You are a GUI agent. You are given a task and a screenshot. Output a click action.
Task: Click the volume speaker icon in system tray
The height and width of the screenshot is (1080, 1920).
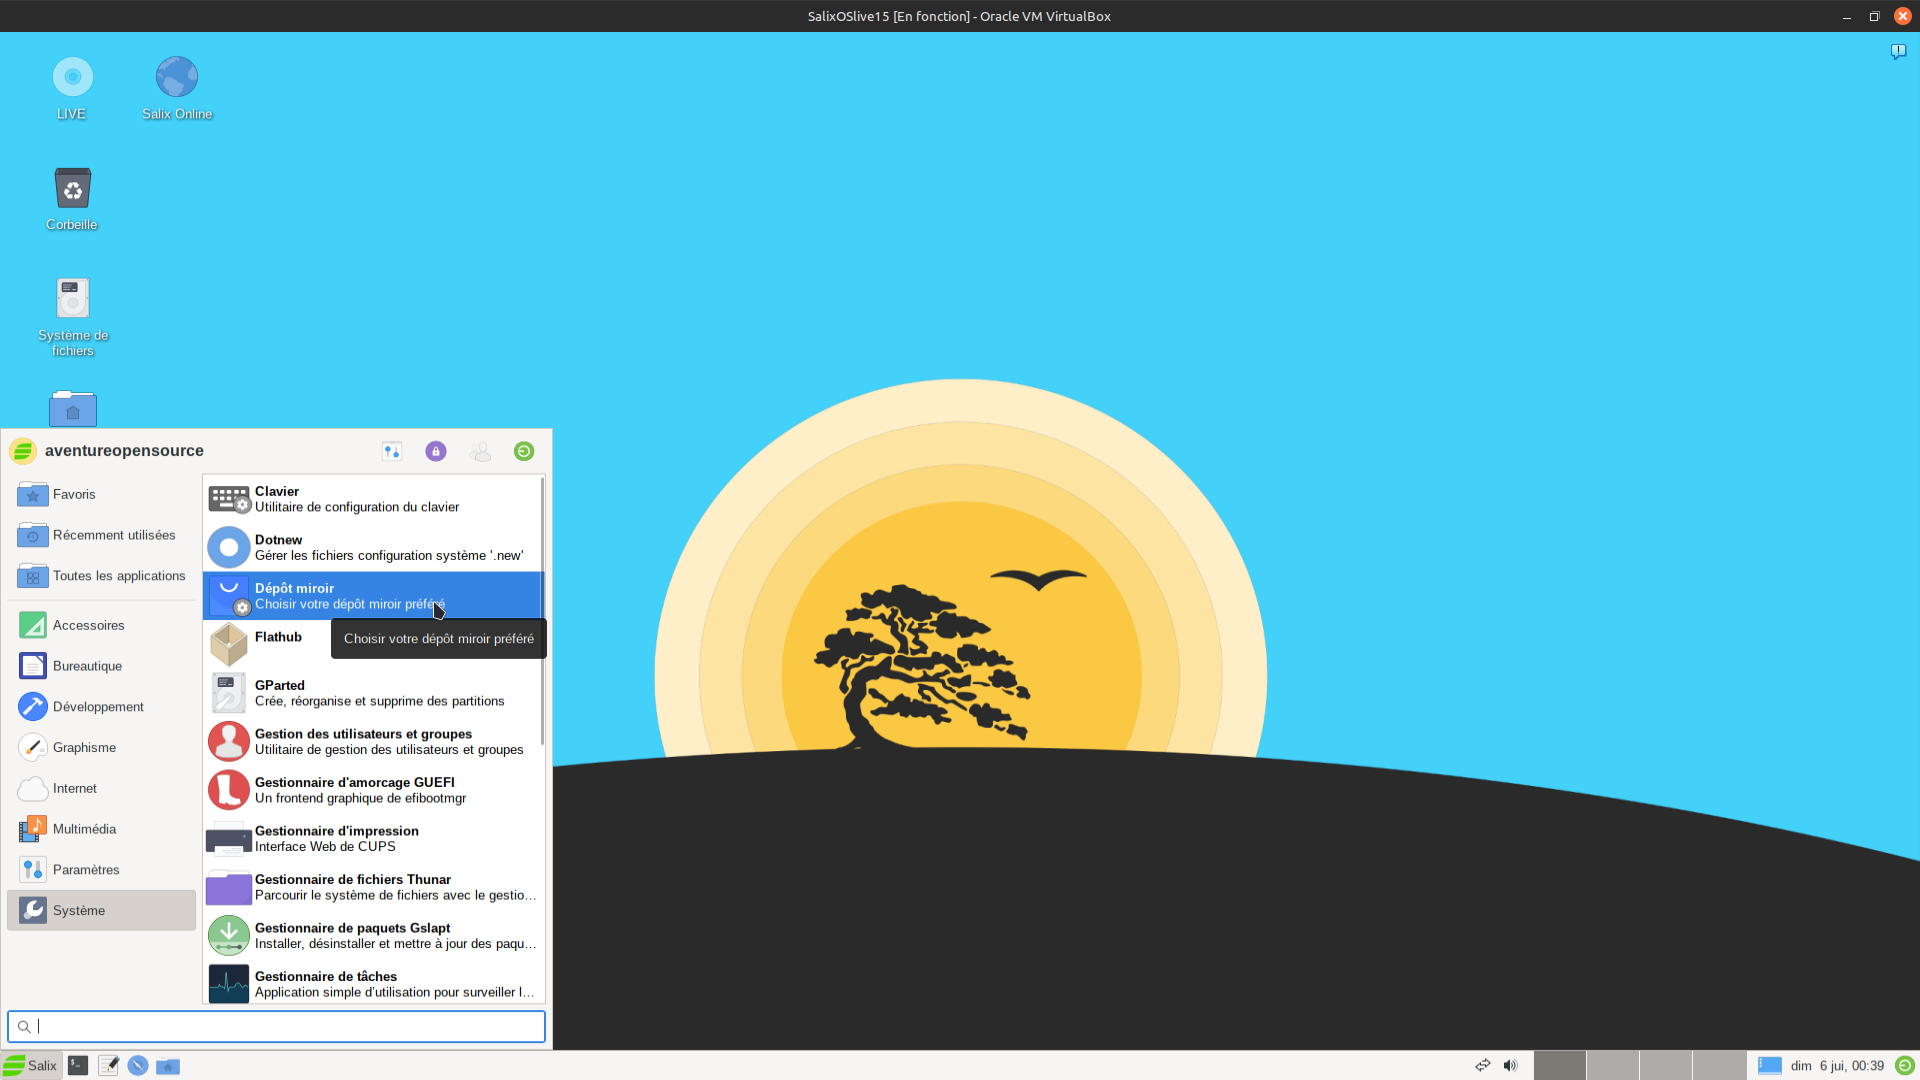(x=1510, y=1066)
